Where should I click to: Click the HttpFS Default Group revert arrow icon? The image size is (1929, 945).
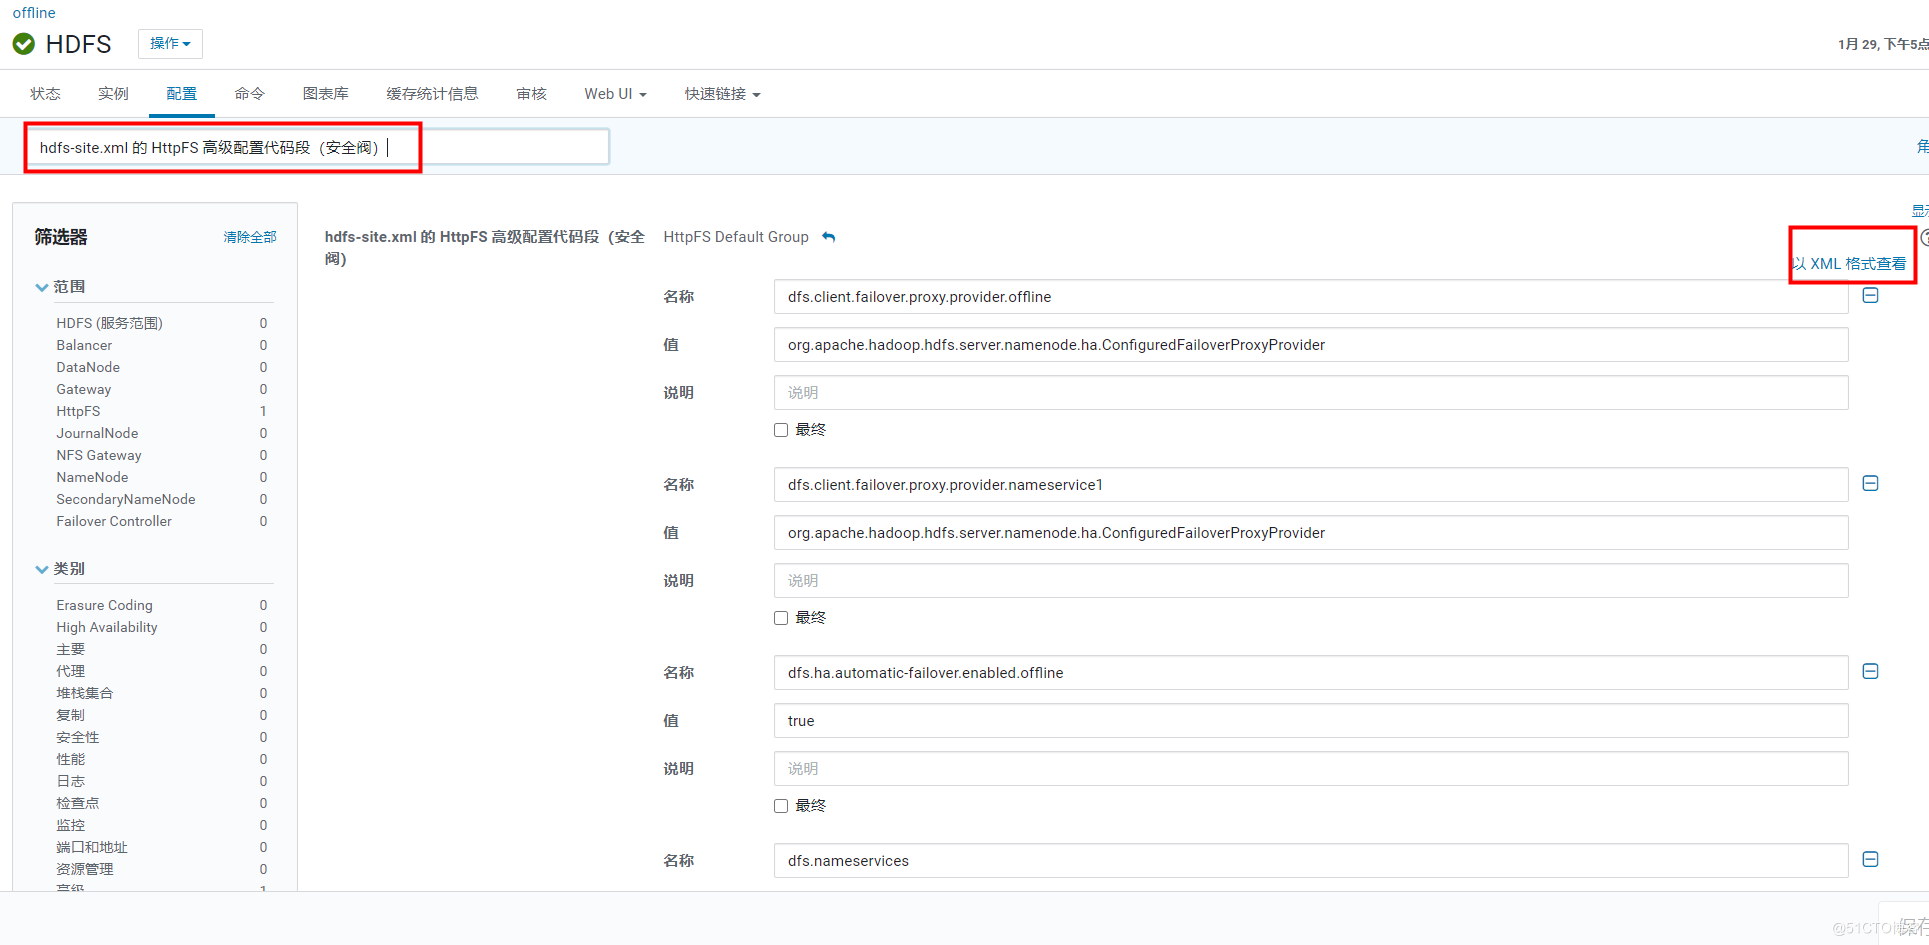pyautogui.click(x=828, y=237)
